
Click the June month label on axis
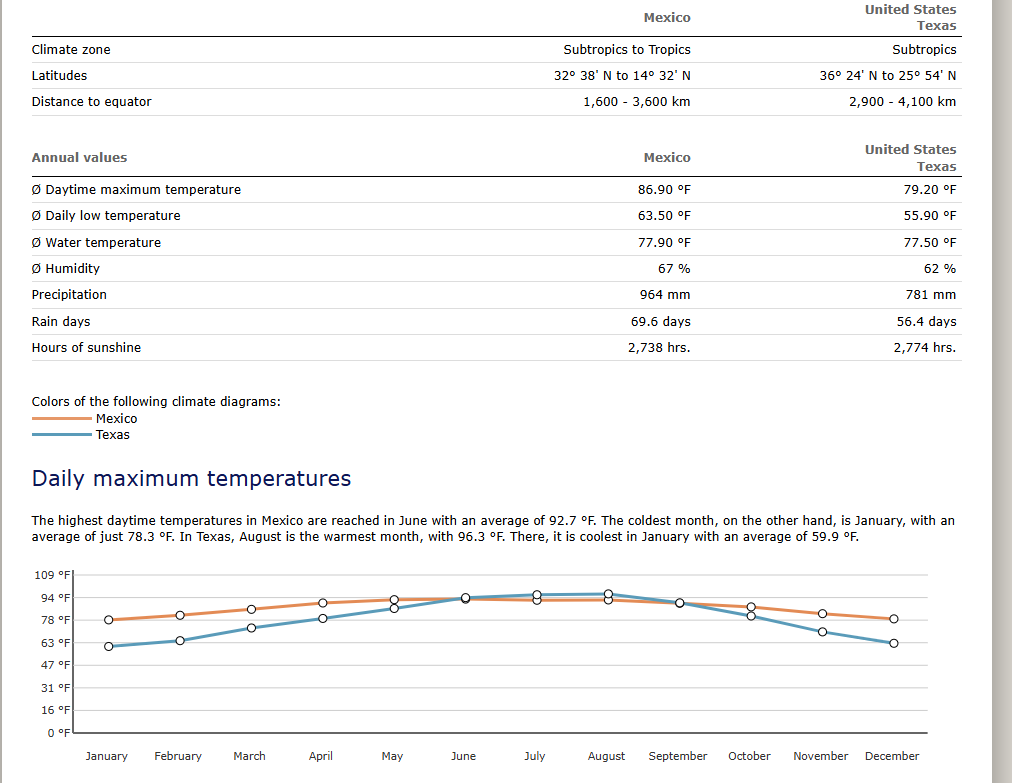coord(463,756)
